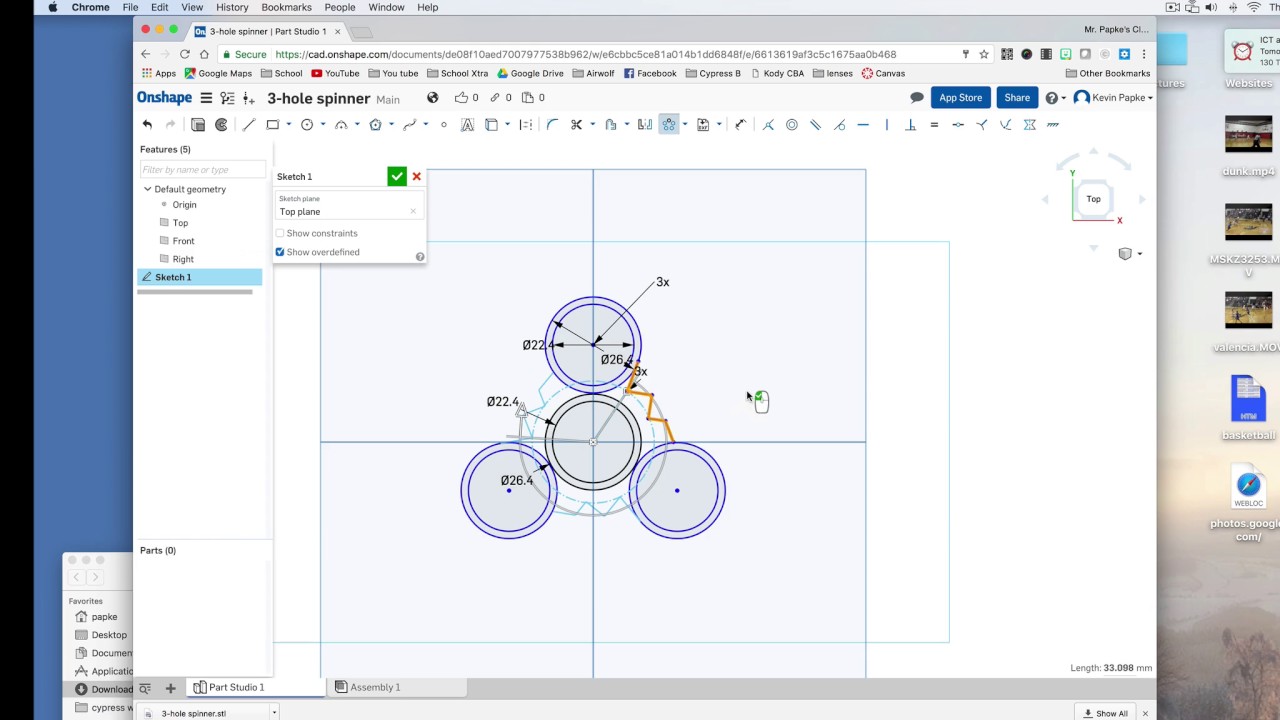Apply the Perpendicular constraint
The height and width of the screenshot is (720, 1280).
pos(910,125)
